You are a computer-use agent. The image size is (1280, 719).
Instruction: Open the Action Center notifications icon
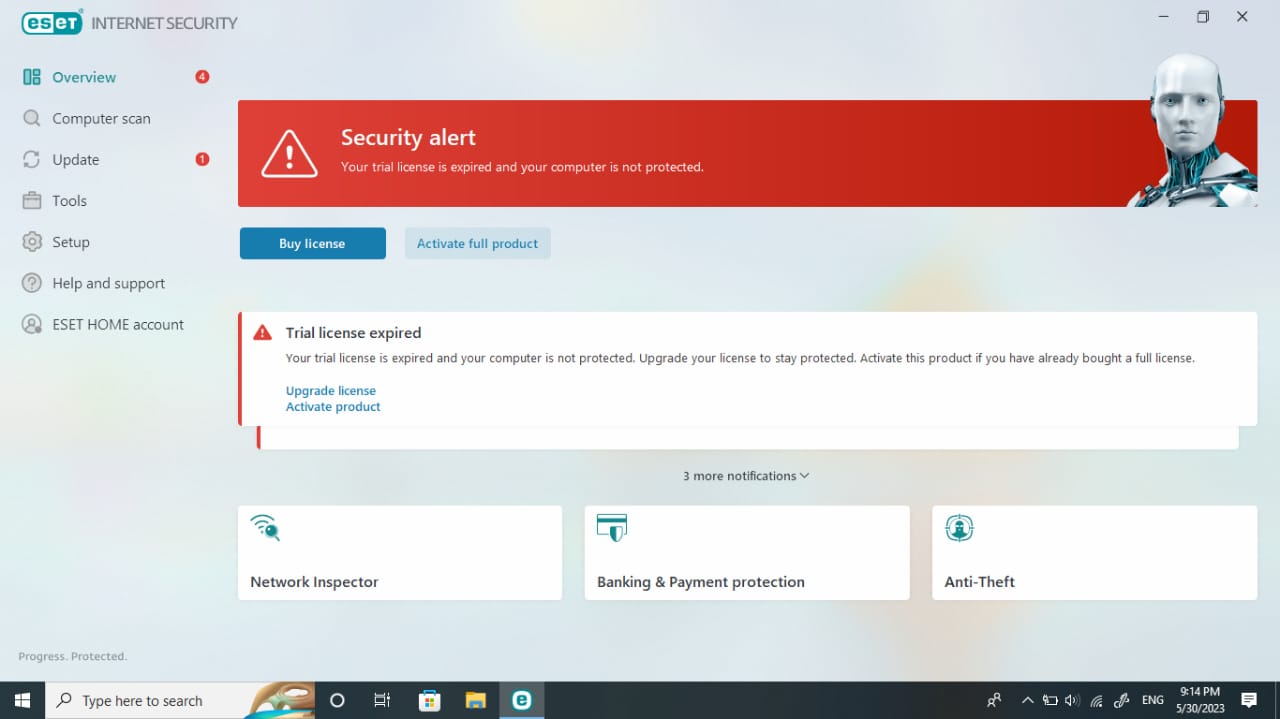coord(1249,700)
